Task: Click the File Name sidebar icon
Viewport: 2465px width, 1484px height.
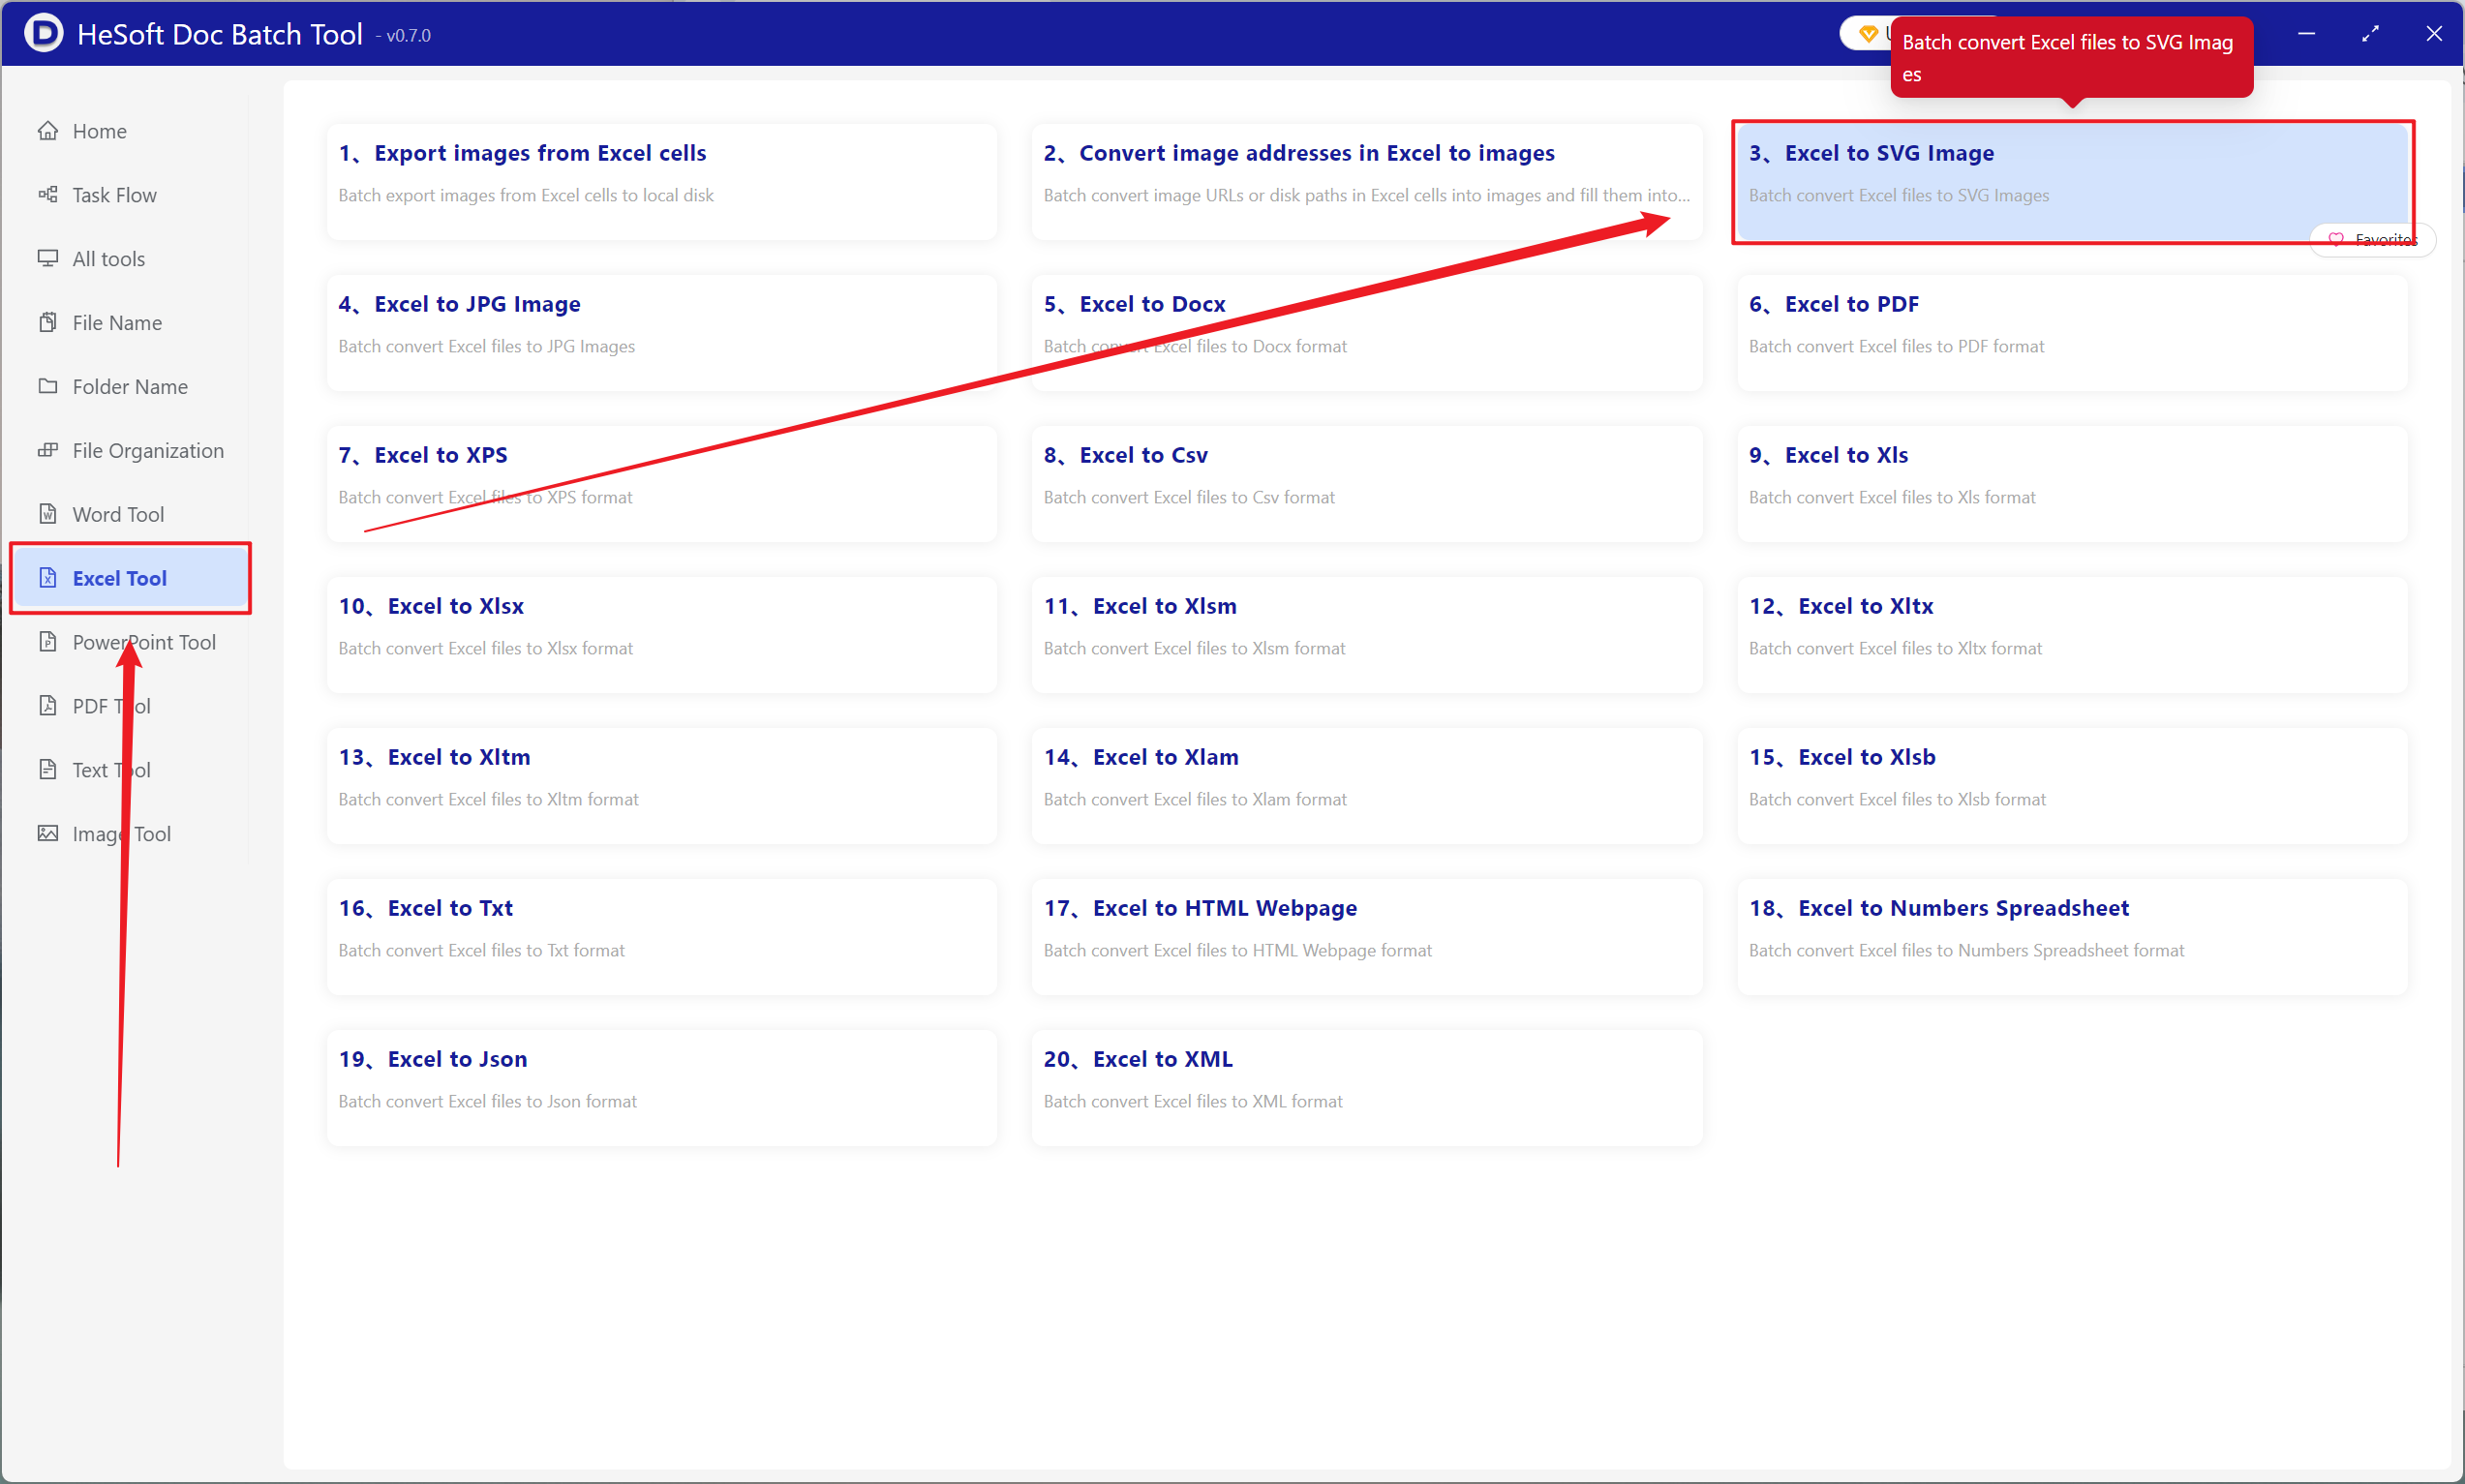Action: click(47, 322)
